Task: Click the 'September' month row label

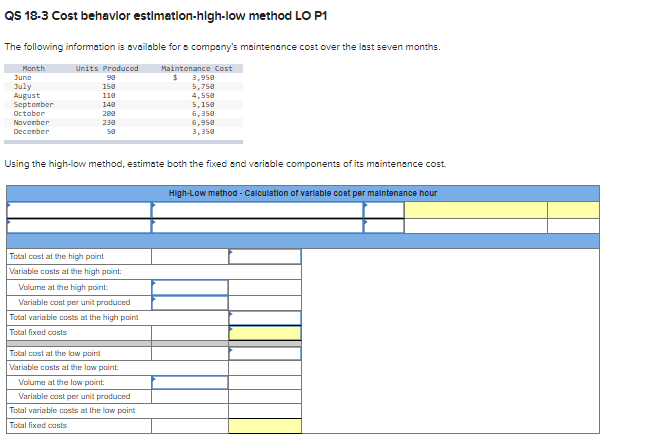Action: (33, 104)
